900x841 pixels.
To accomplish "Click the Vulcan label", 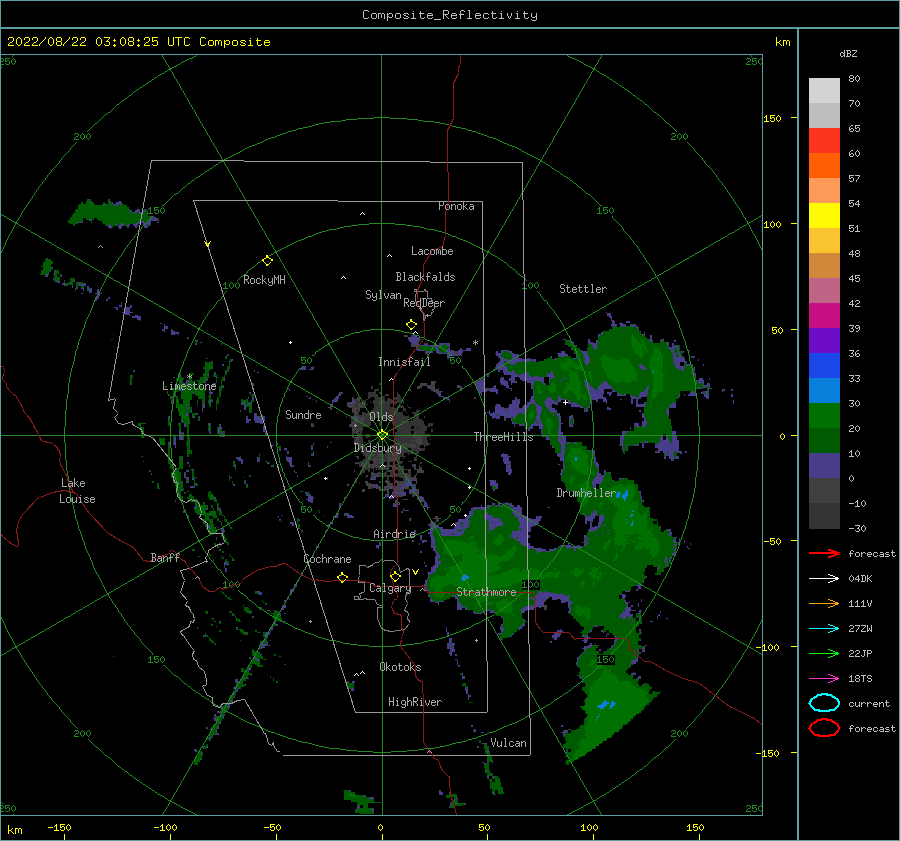I will tap(508, 743).
